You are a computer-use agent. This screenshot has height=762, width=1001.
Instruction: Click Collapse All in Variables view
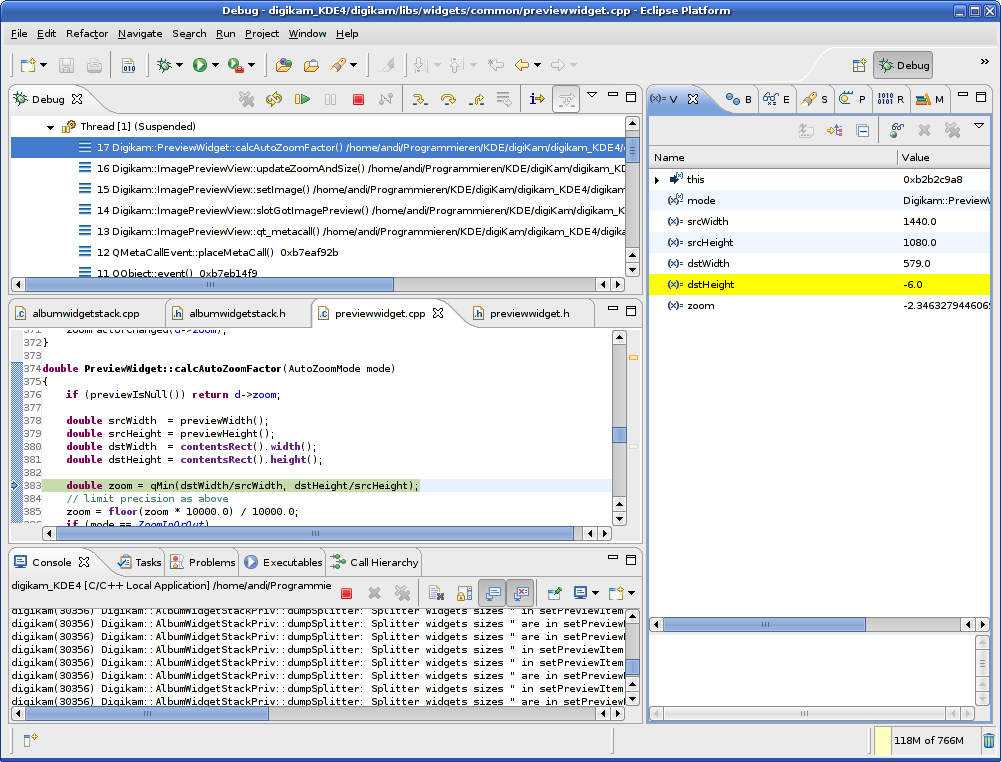(862, 130)
